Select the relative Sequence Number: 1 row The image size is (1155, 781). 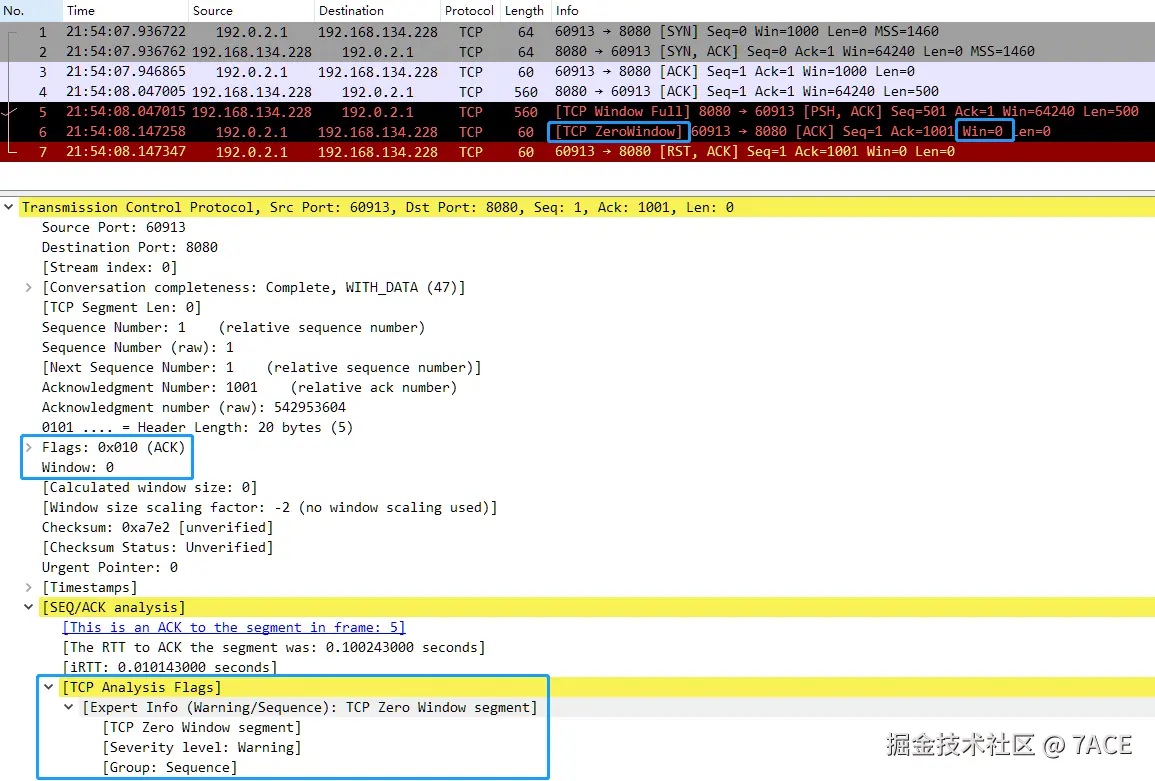pos(234,327)
